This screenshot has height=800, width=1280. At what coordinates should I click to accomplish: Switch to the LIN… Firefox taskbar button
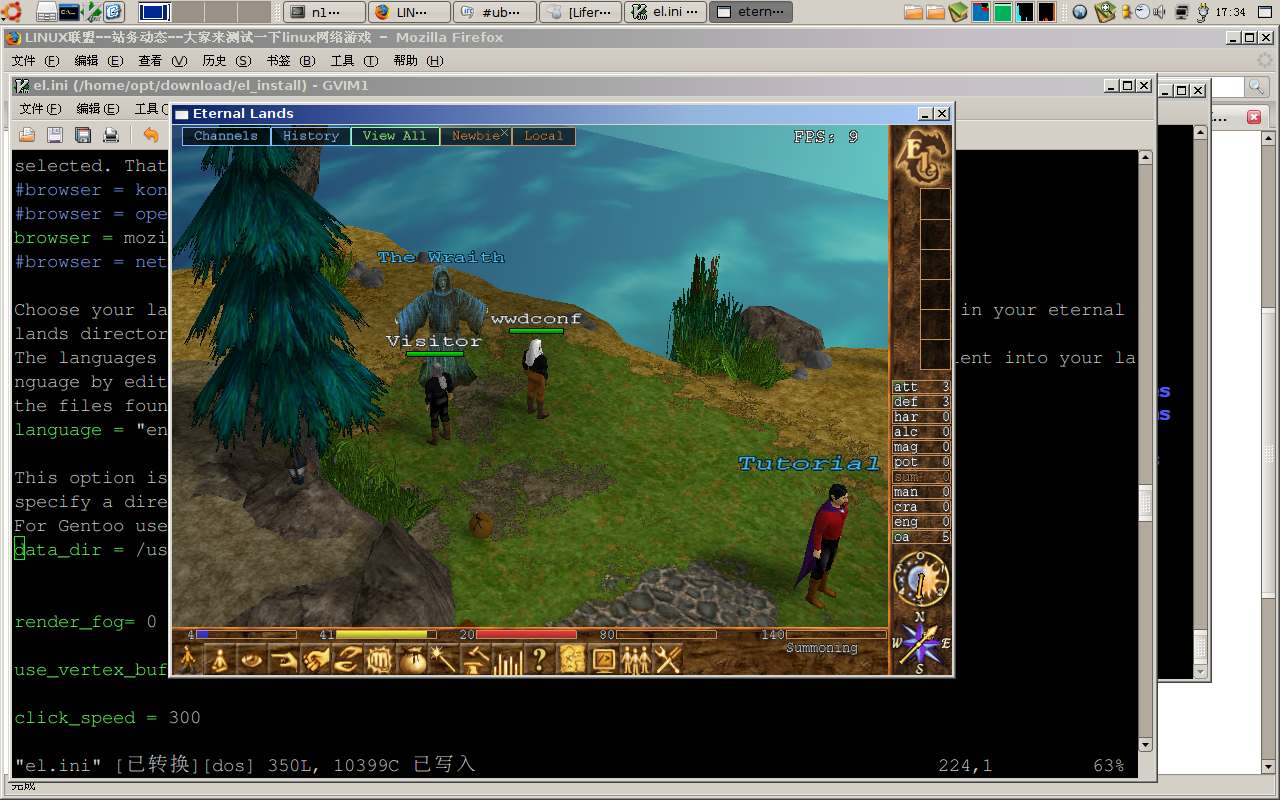pos(410,12)
